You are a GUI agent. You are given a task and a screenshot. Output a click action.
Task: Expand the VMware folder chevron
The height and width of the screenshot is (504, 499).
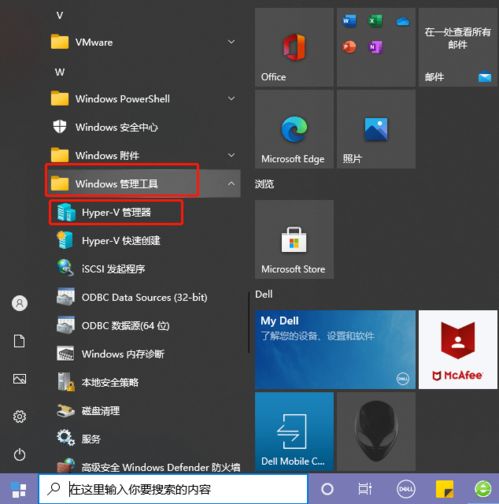[x=231, y=42]
